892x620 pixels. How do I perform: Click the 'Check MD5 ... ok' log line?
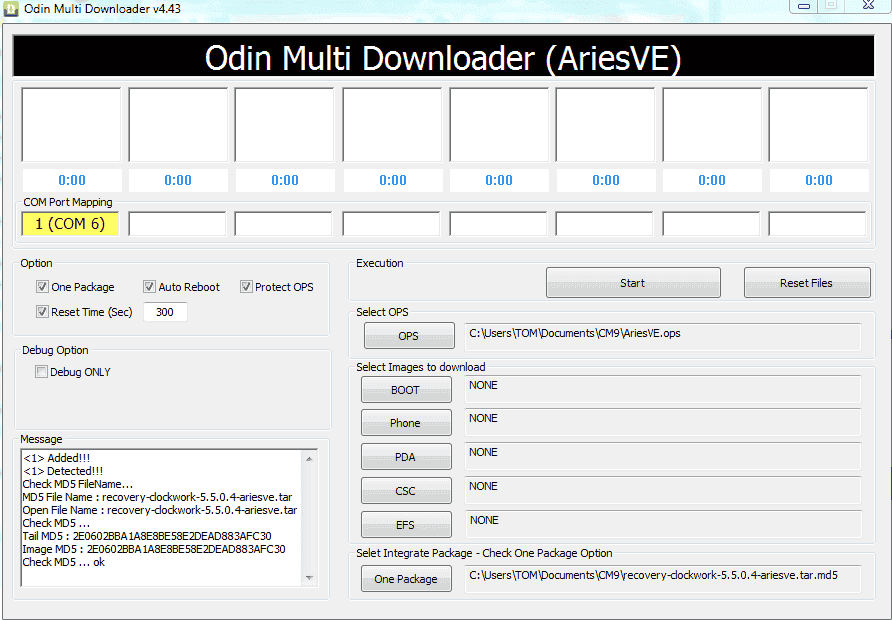tap(64, 562)
